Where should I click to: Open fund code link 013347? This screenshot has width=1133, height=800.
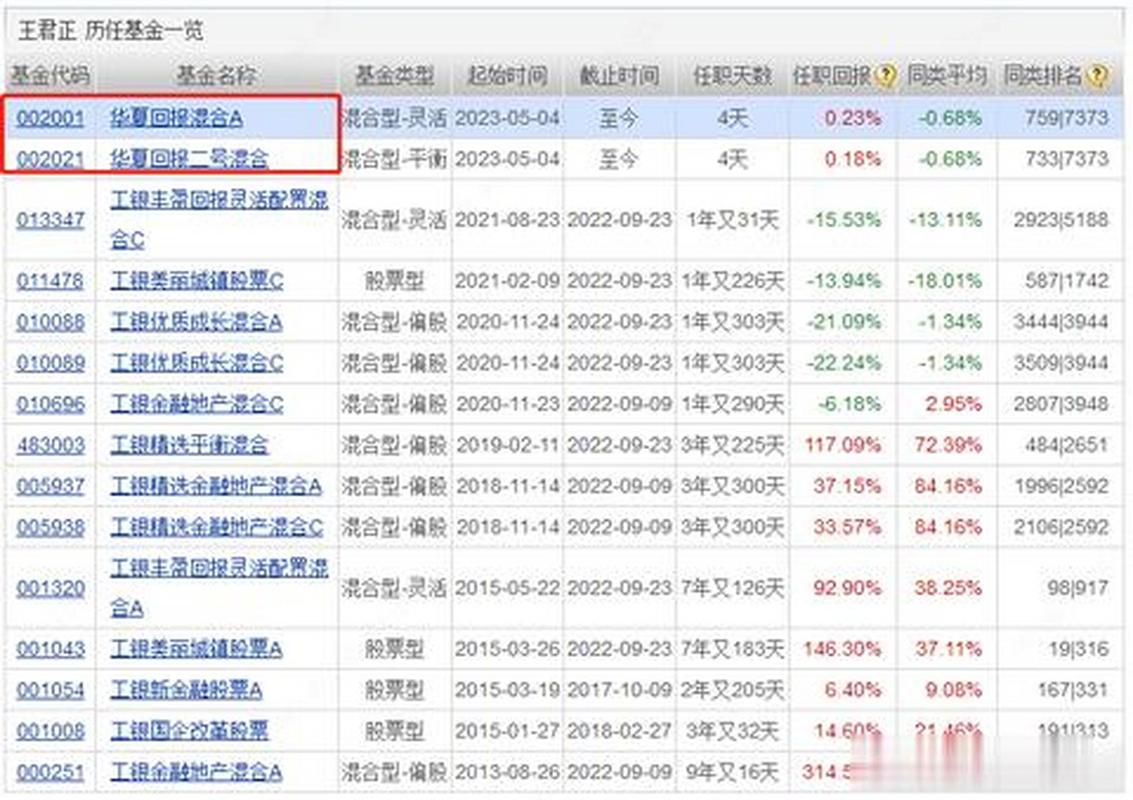[x=51, y=220]
